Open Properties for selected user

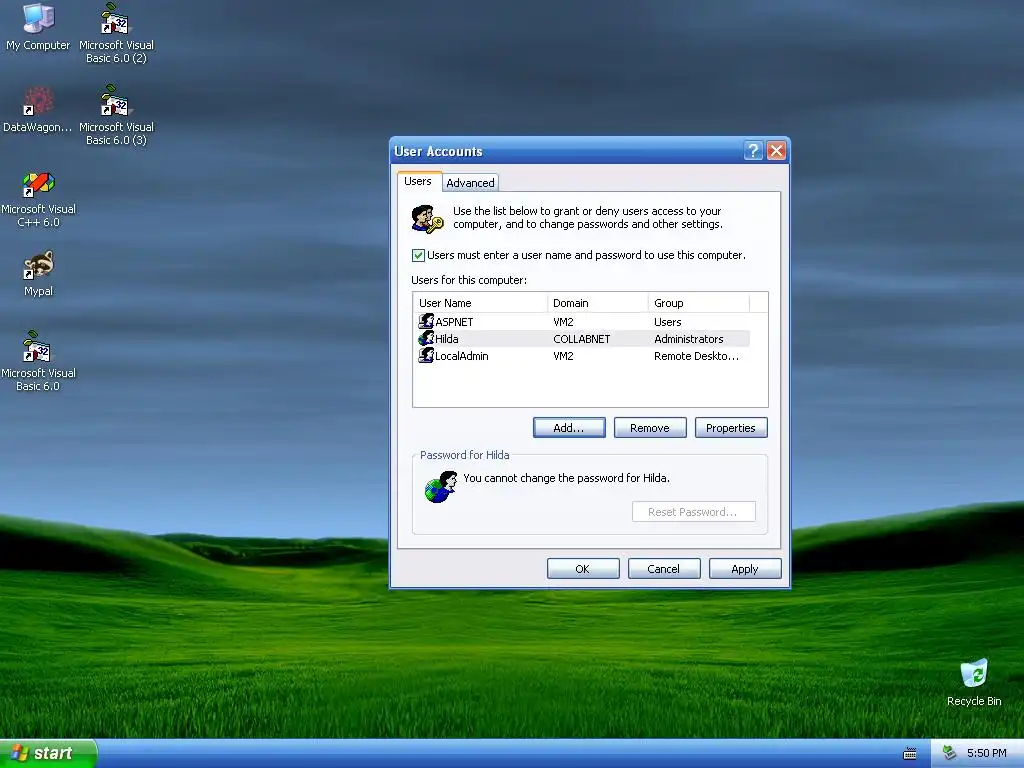pos(731,428)
